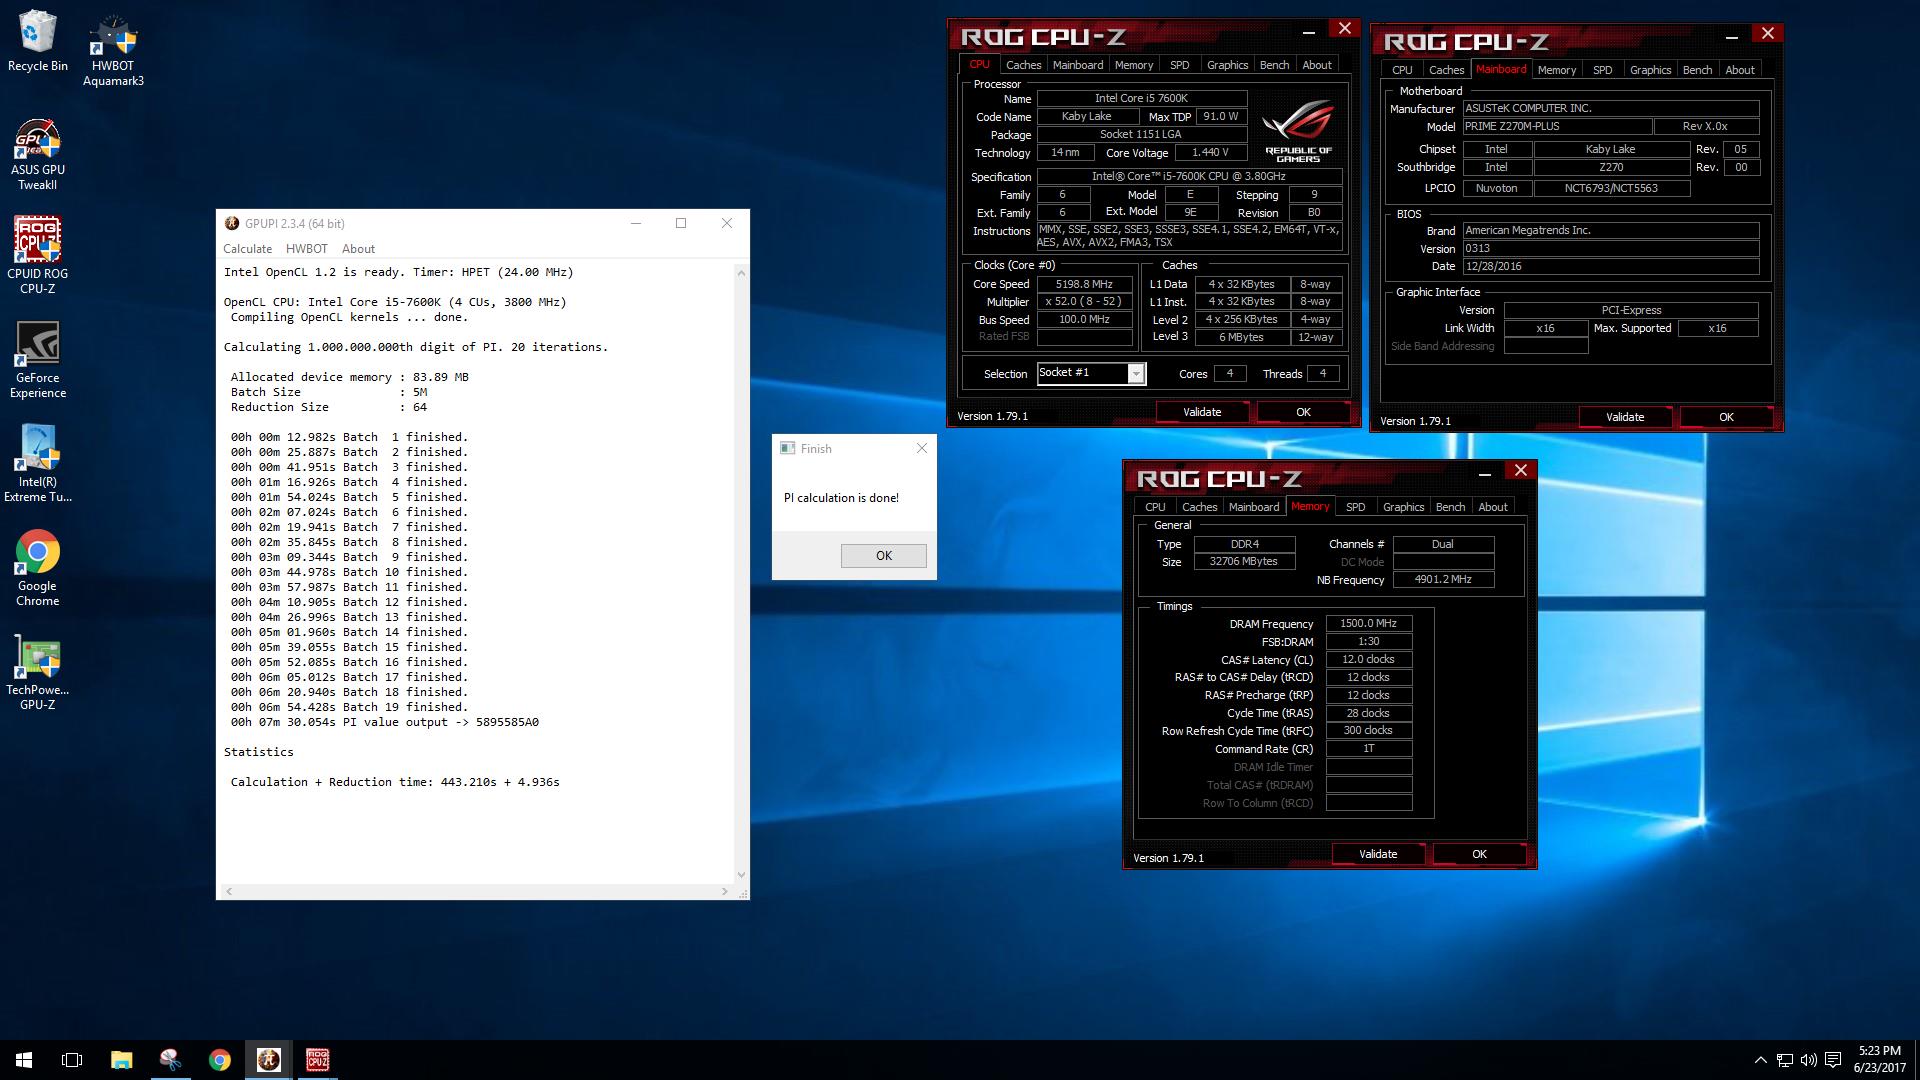The width and height of the screenshot is (1920, 1080).
Task: Click the DRAM Frequency 1500.0 MHz field
Action: tap(1368, 623)
